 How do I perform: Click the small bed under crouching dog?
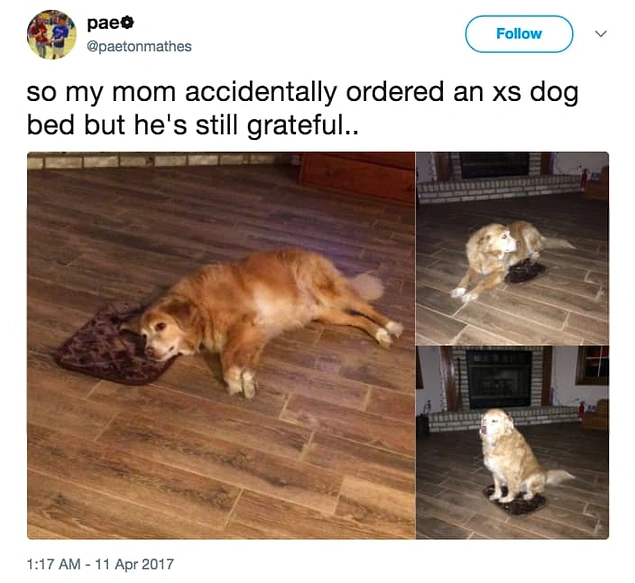pos(525,272)
